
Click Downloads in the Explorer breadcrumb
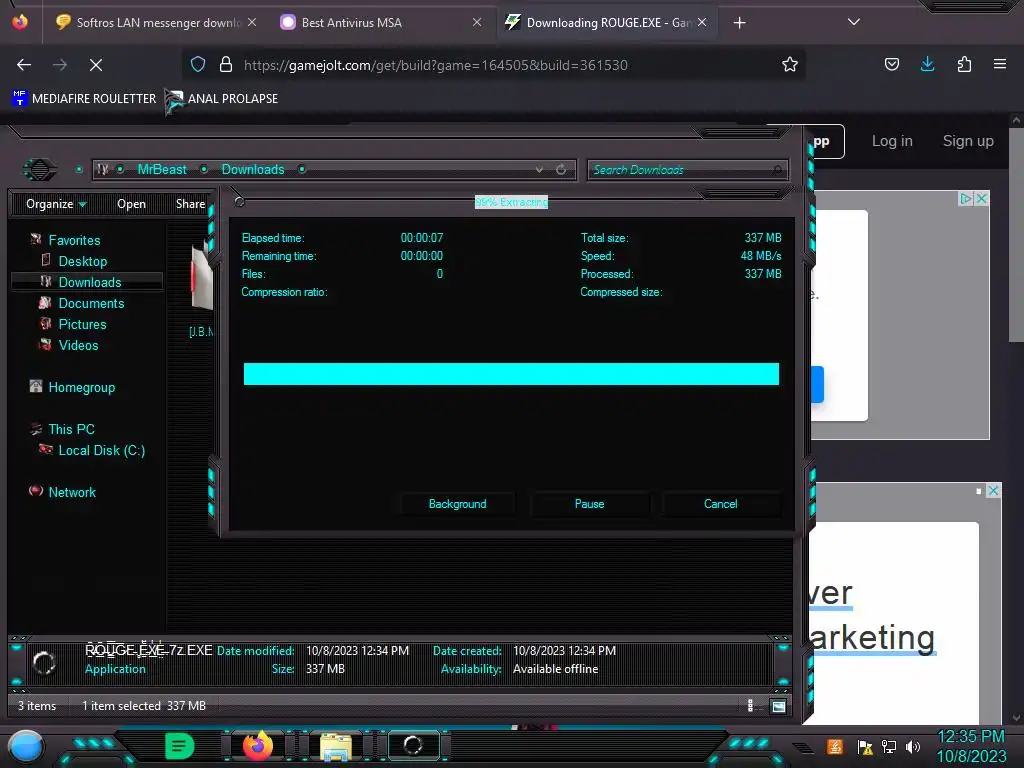pos(253,170)
